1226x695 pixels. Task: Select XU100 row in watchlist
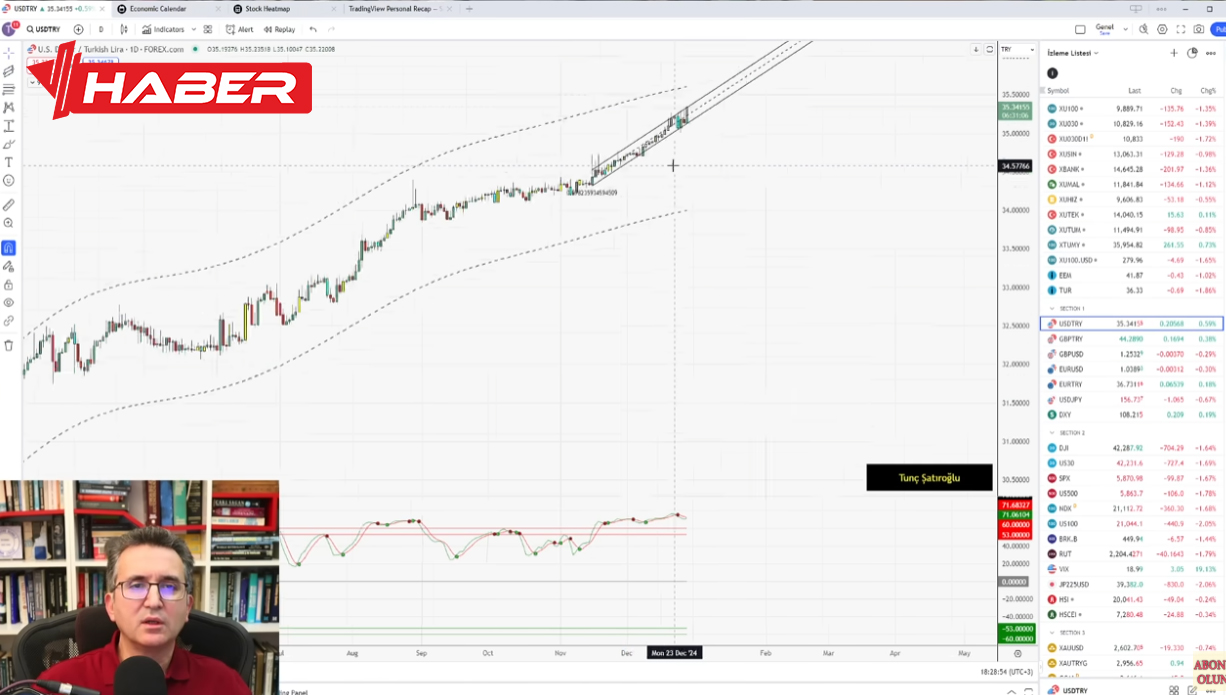[1132, 109]
